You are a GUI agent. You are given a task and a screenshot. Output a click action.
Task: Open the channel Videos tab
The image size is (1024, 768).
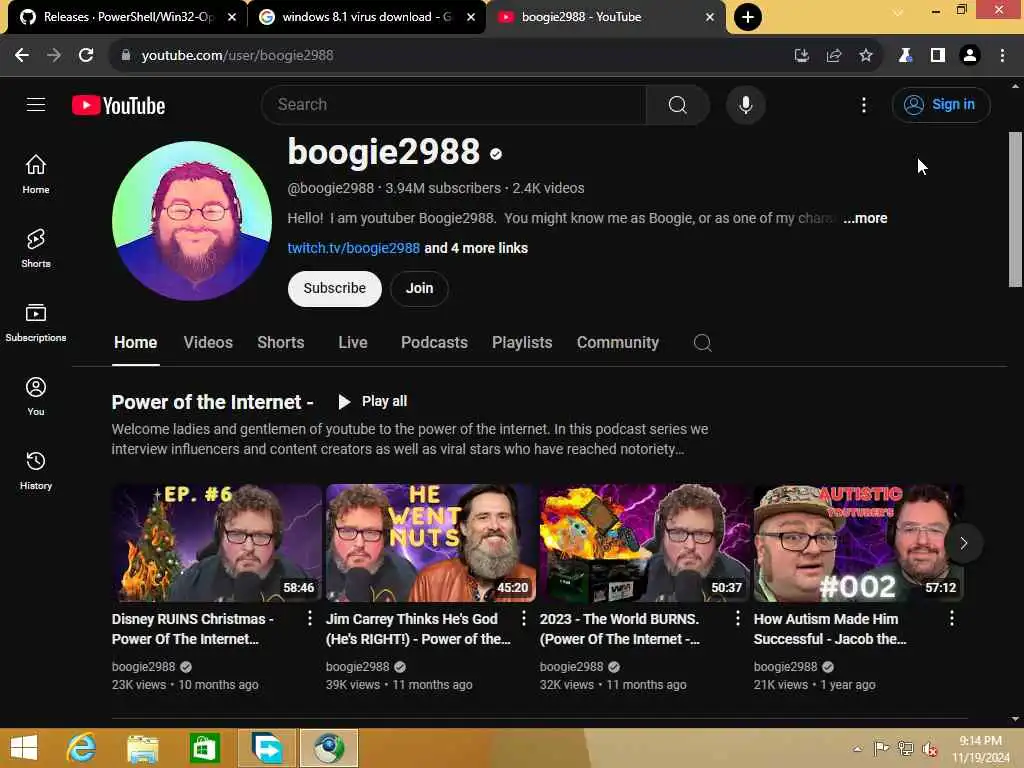click(x=208, y=342)
